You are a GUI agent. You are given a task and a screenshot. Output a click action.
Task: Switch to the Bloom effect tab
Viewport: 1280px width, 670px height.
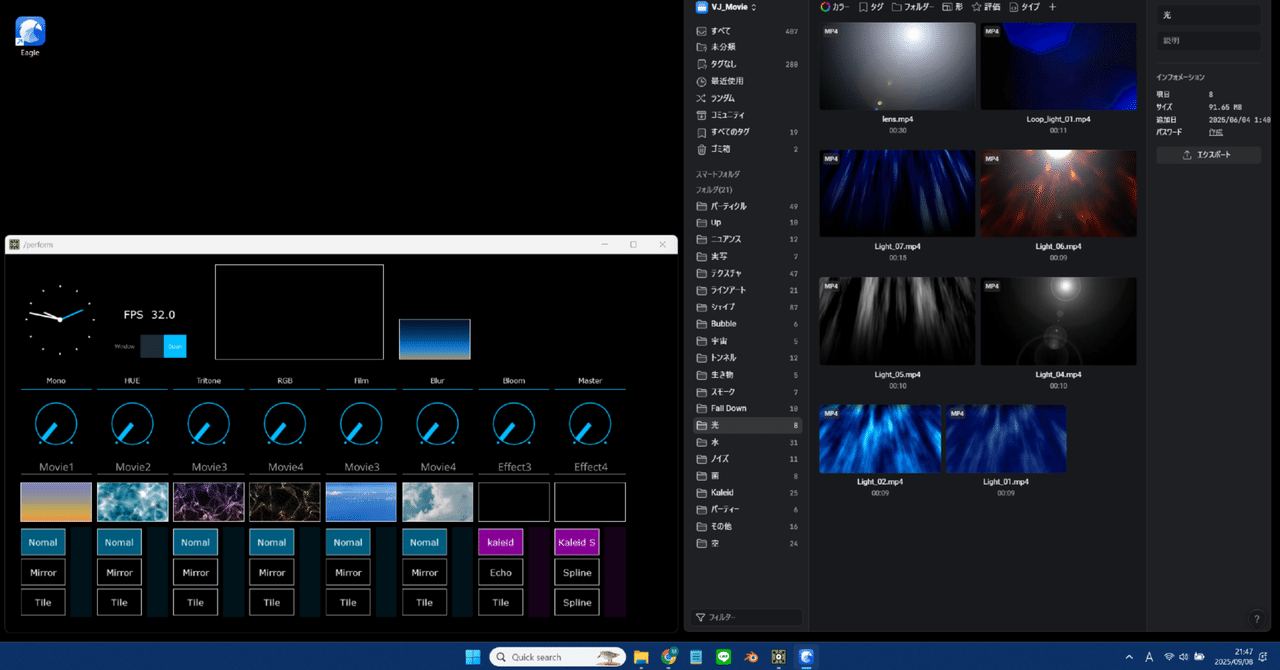[x=513, y=380]
